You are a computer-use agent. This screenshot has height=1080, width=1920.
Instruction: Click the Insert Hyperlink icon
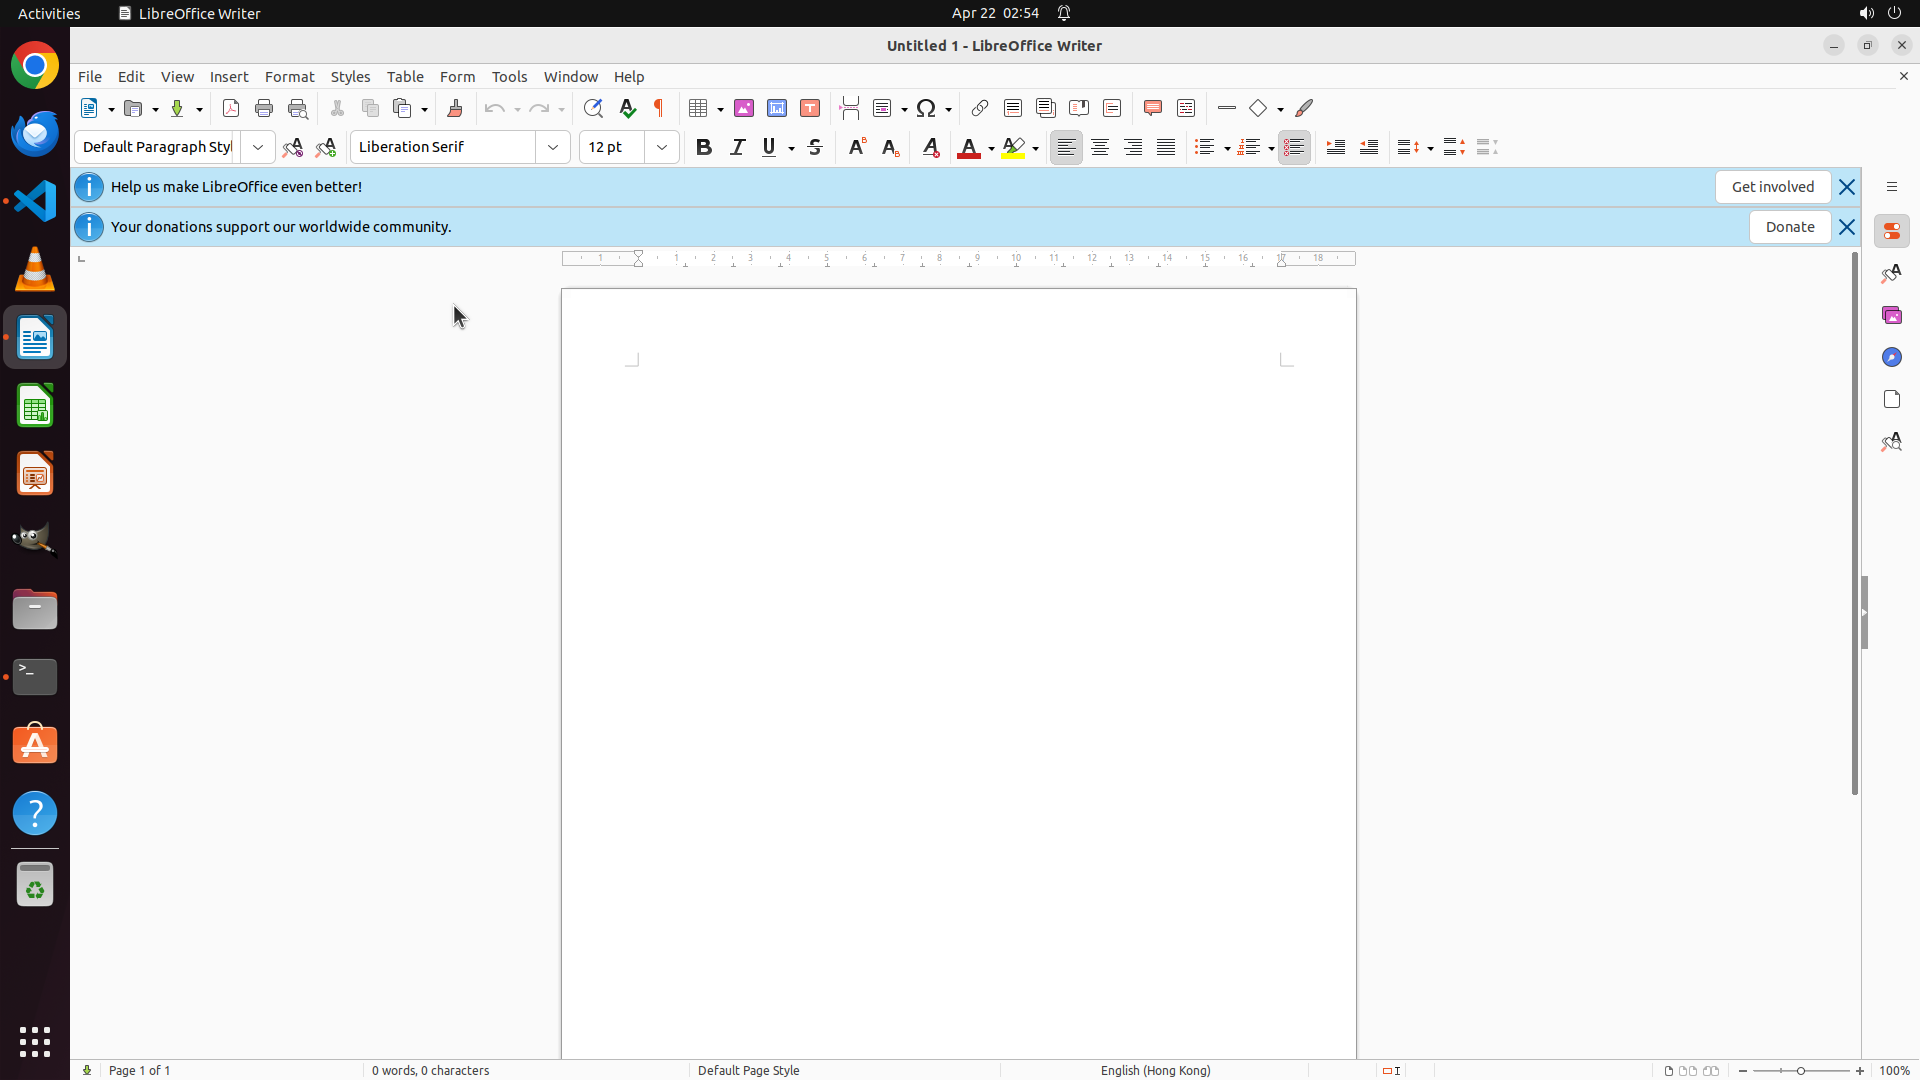click(980, 108)
